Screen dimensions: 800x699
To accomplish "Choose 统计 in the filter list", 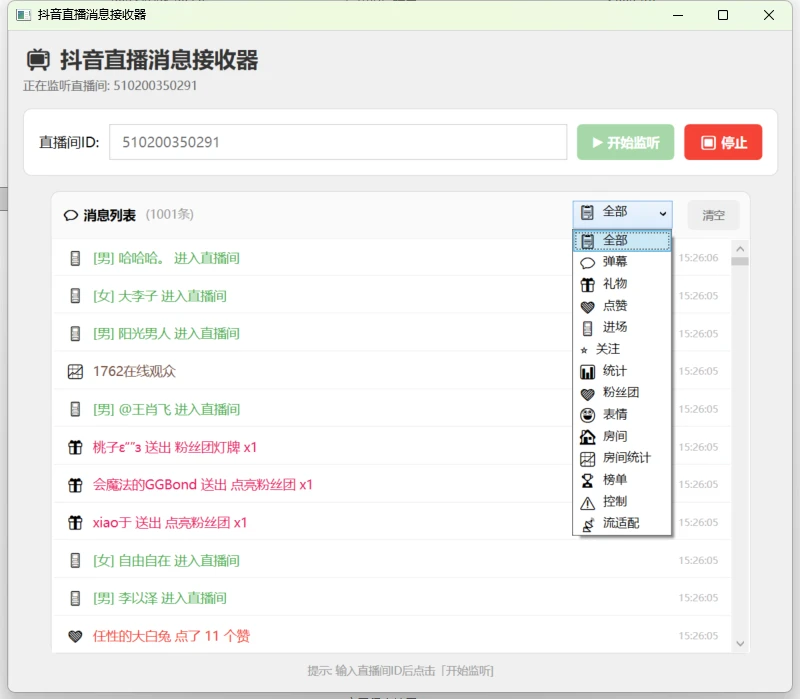I will 622,371.
